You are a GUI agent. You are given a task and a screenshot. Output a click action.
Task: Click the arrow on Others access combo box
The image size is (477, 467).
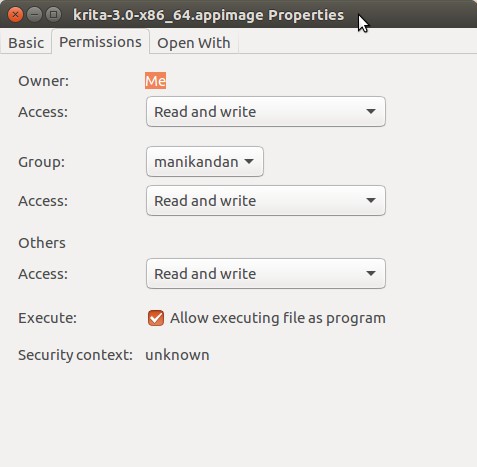click(371, 273)
